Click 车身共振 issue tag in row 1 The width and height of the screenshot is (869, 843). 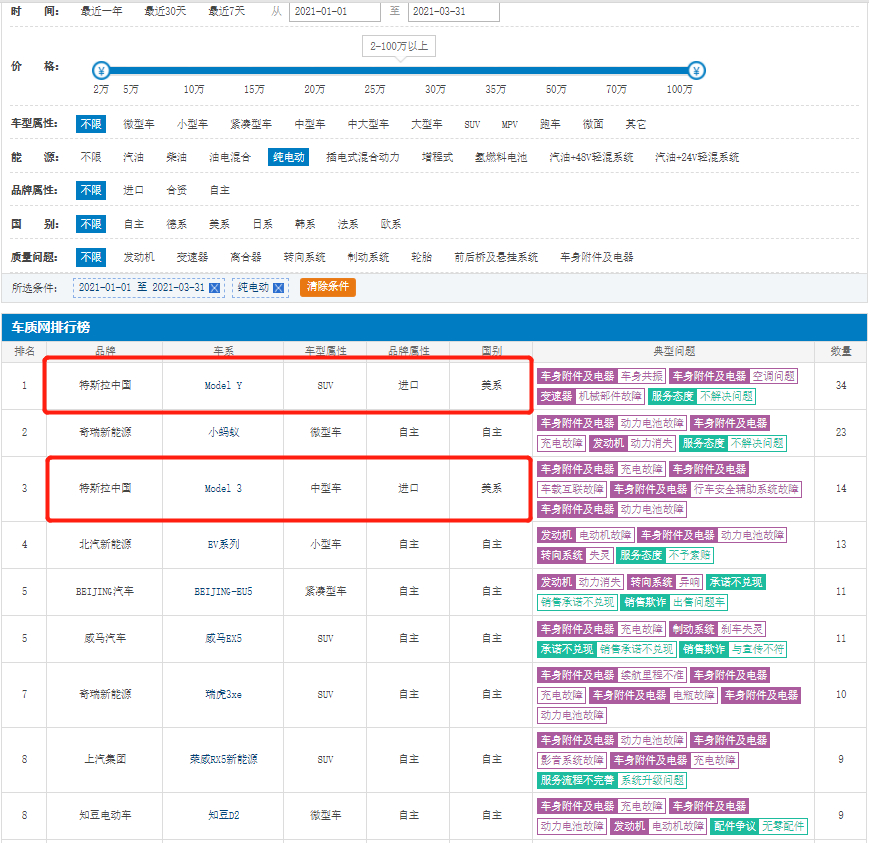tap(642, 376)
